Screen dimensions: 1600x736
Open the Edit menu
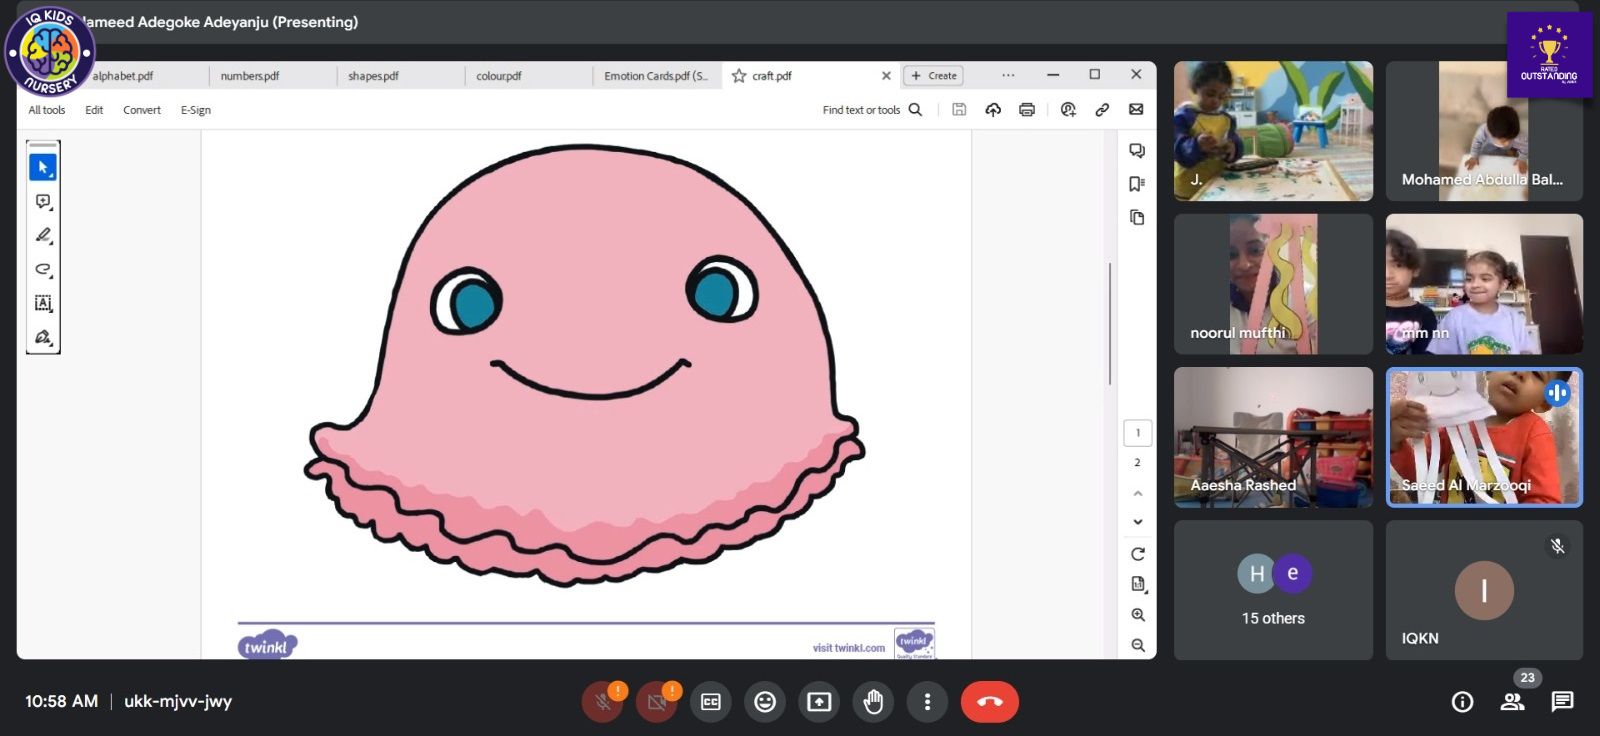click(x=94, y=110)
